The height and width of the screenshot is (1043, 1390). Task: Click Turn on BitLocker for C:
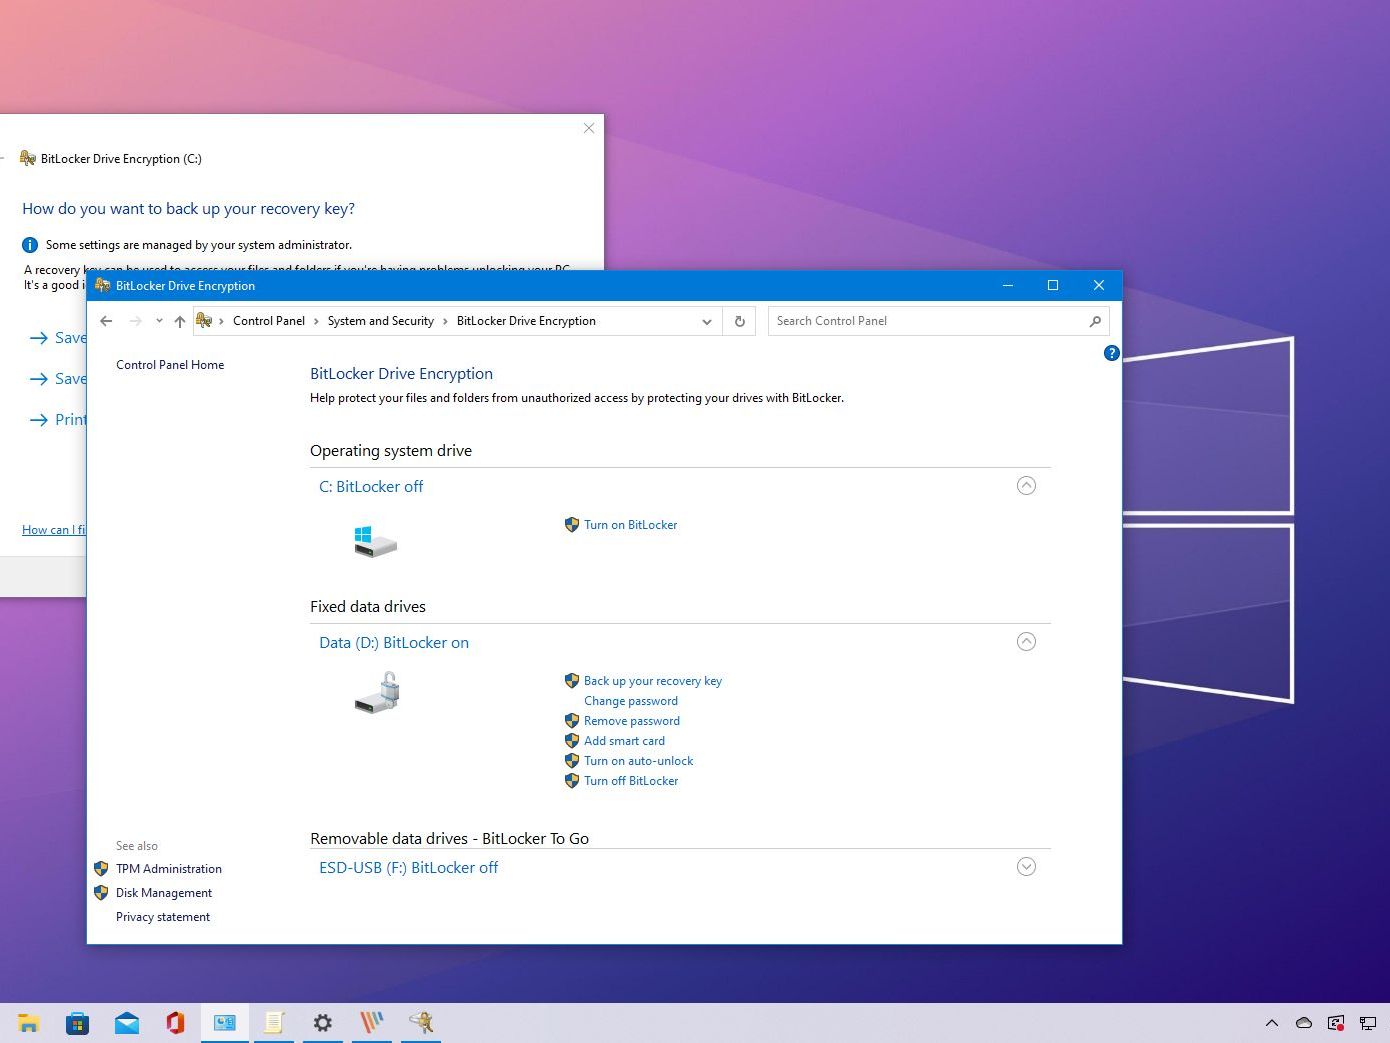click(630, 525)
